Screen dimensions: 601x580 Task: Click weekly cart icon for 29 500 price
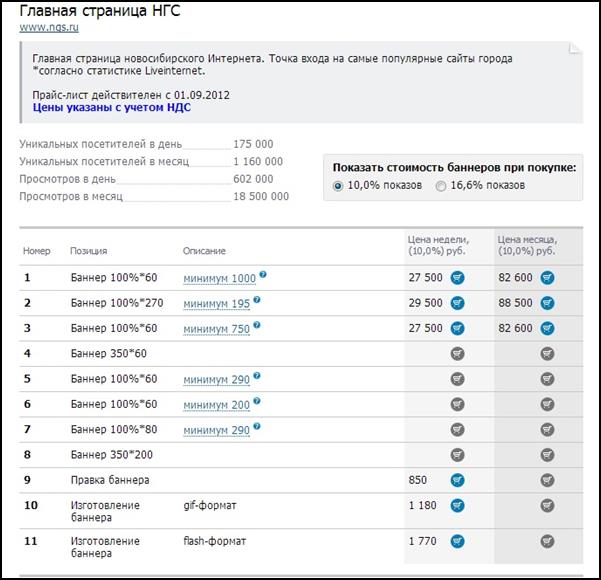pyautogui.click(x=457, y=302)
